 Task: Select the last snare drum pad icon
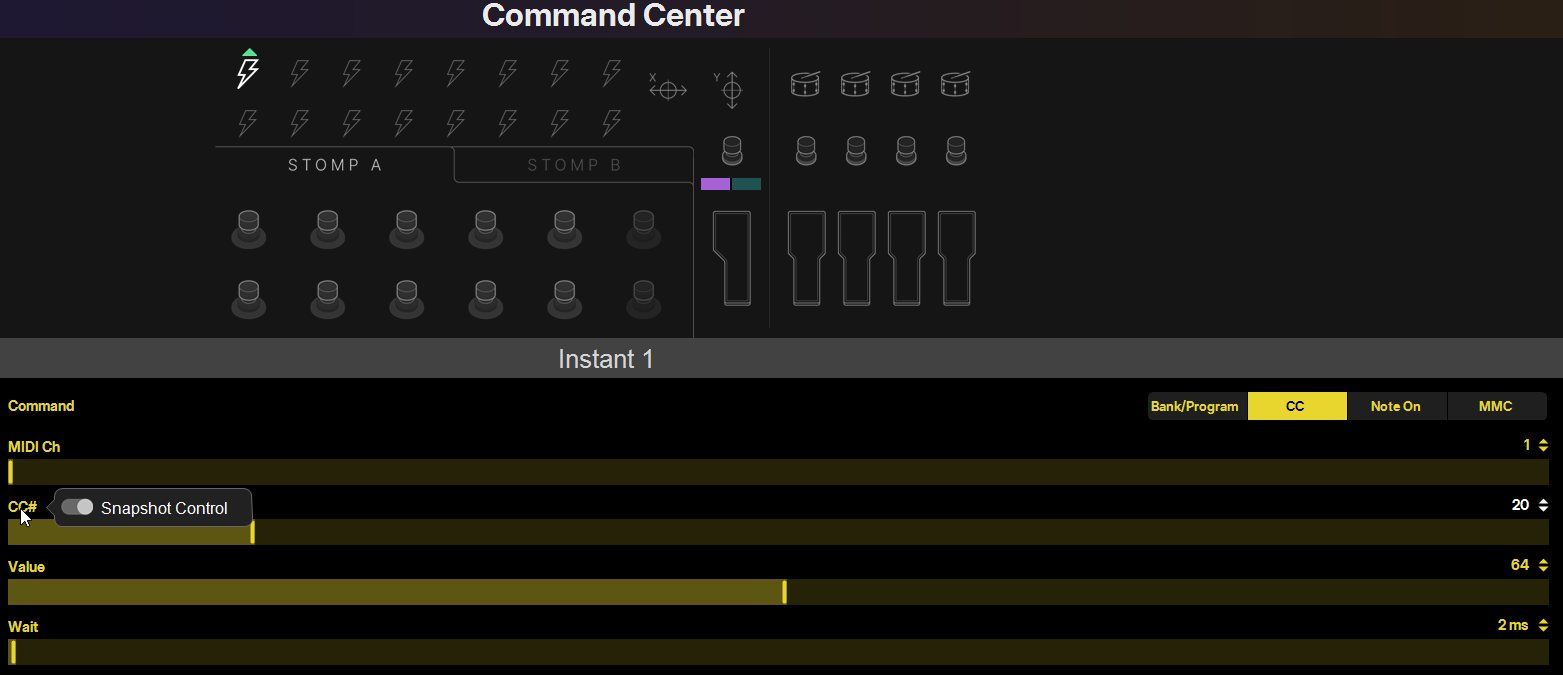955,84
